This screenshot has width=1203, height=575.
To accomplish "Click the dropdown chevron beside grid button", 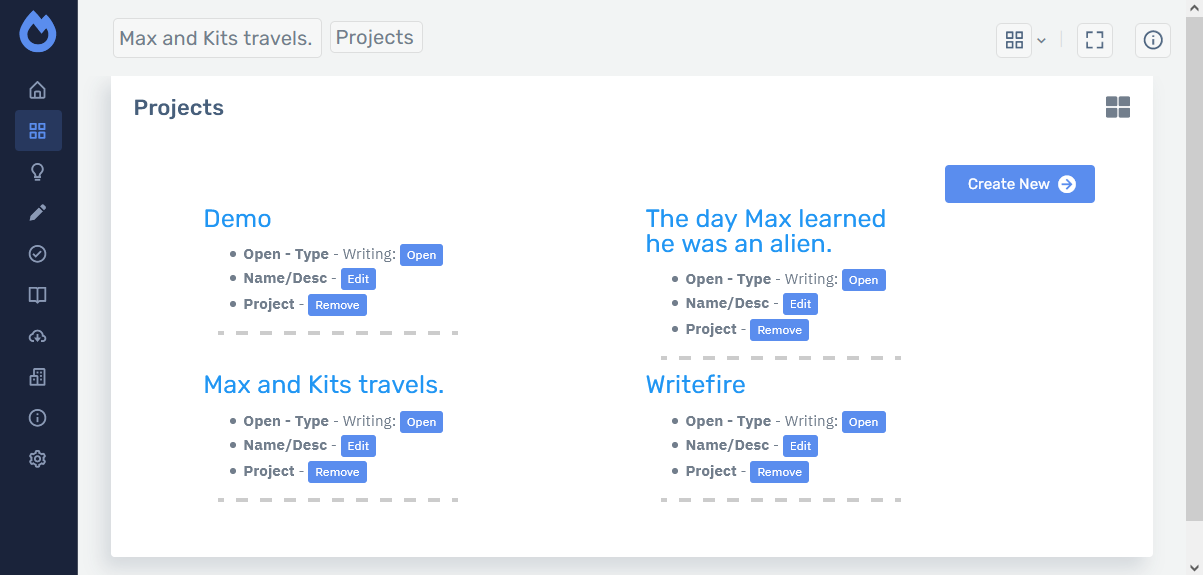I will [x=1041, y=40].
